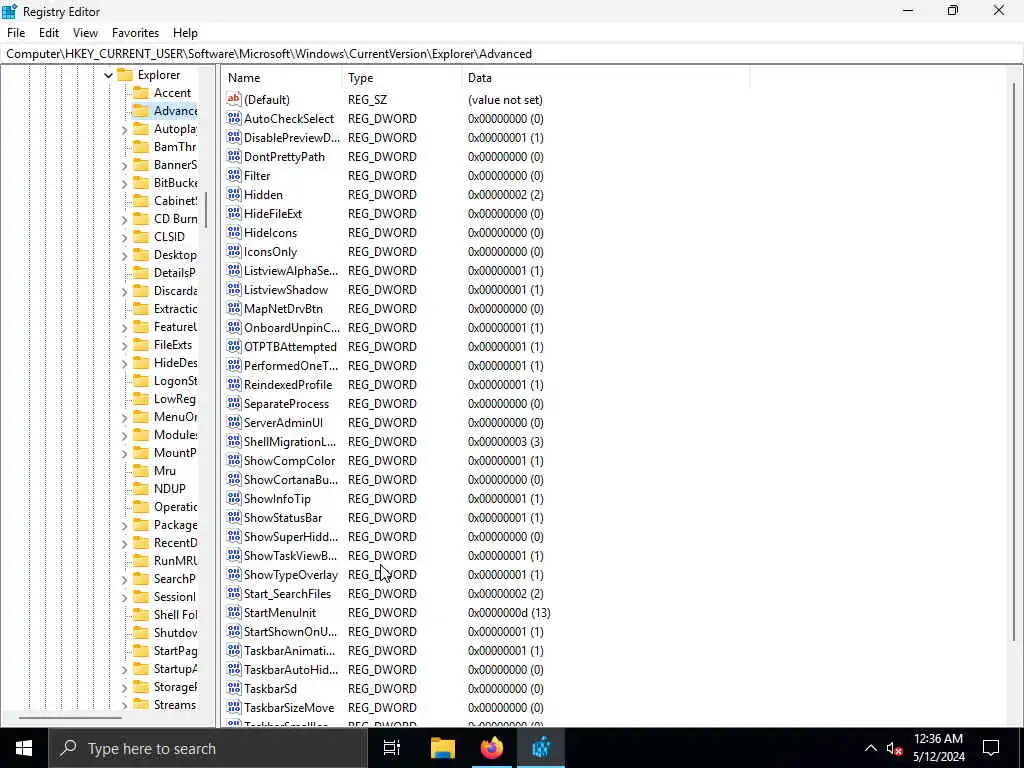Click the DWORD icon for ListviewShadow
This screenshot has height=768, width=1024.
(234, 289)
